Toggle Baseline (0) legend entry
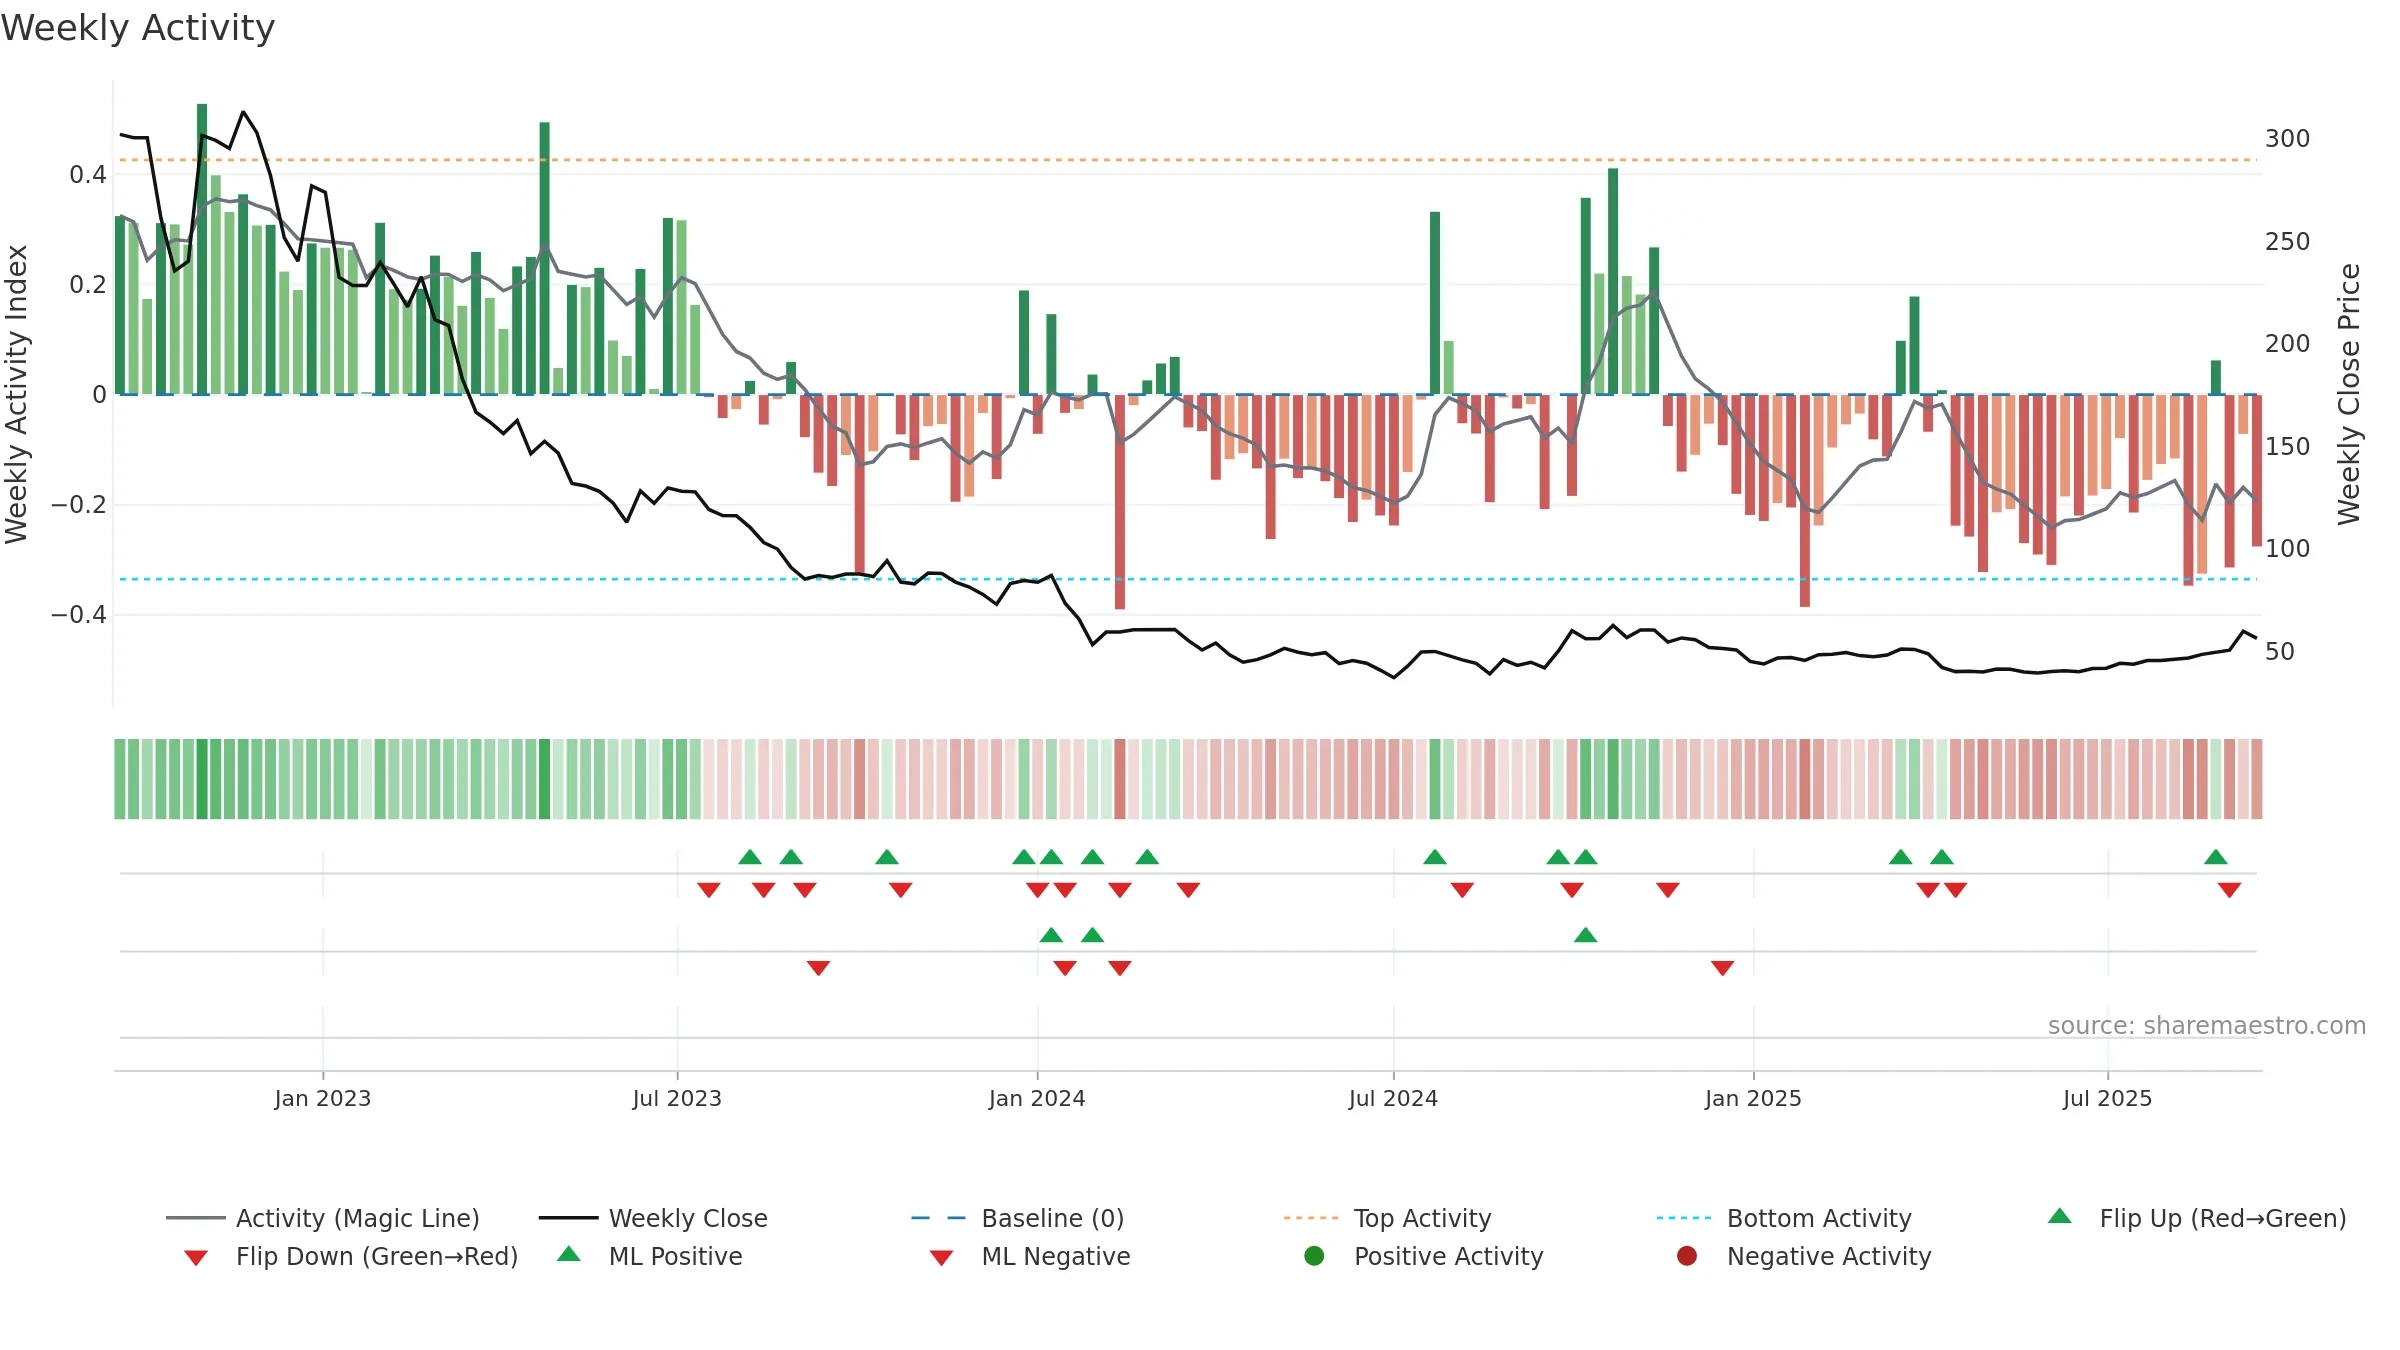Screen dimensions: 2400x1350 [x=1018, y=1218]
